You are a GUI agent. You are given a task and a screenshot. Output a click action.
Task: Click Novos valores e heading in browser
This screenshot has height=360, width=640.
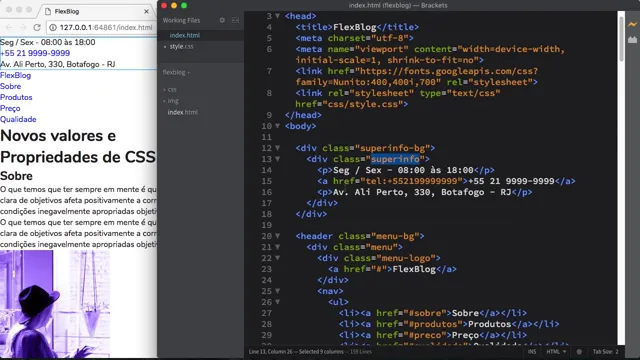[x=58, y=136]
